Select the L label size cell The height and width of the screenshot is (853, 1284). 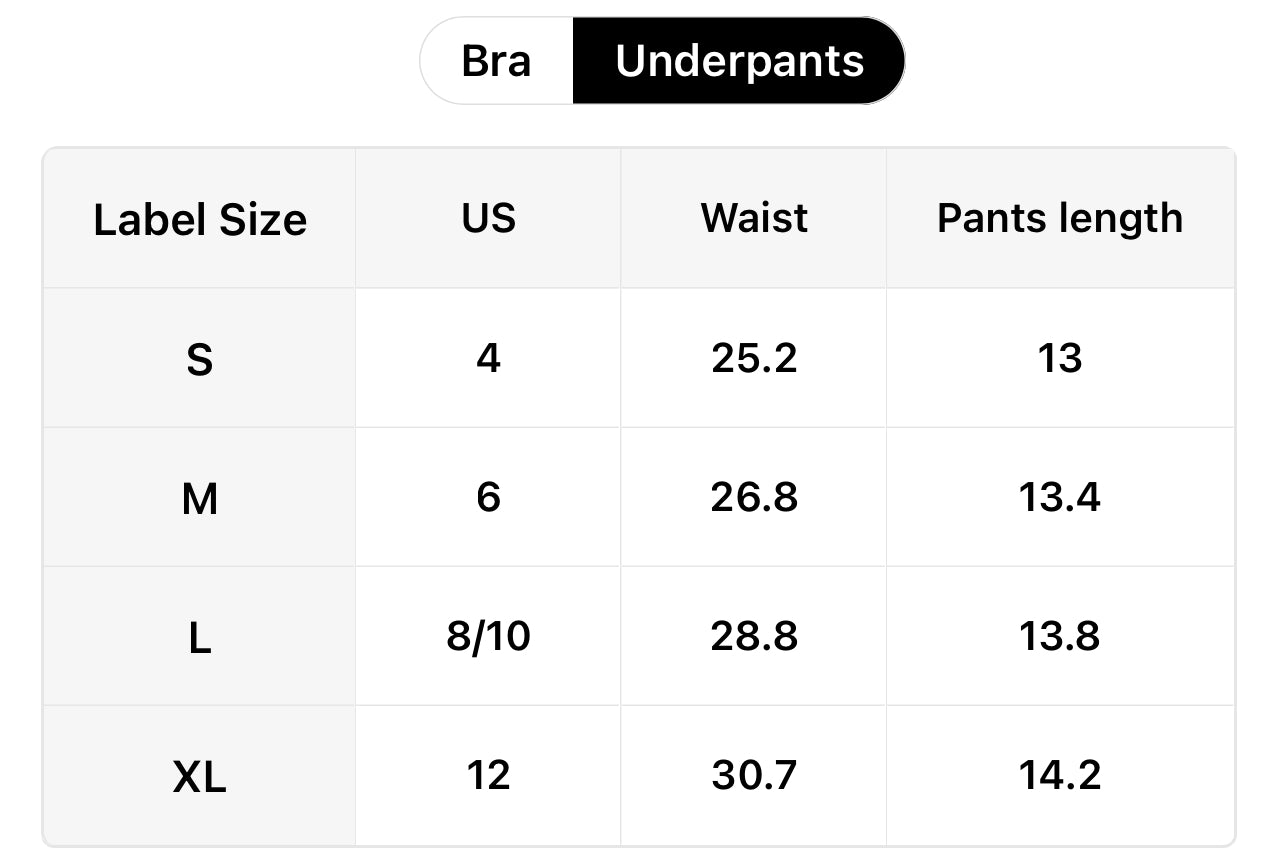(x=200, y=637)
